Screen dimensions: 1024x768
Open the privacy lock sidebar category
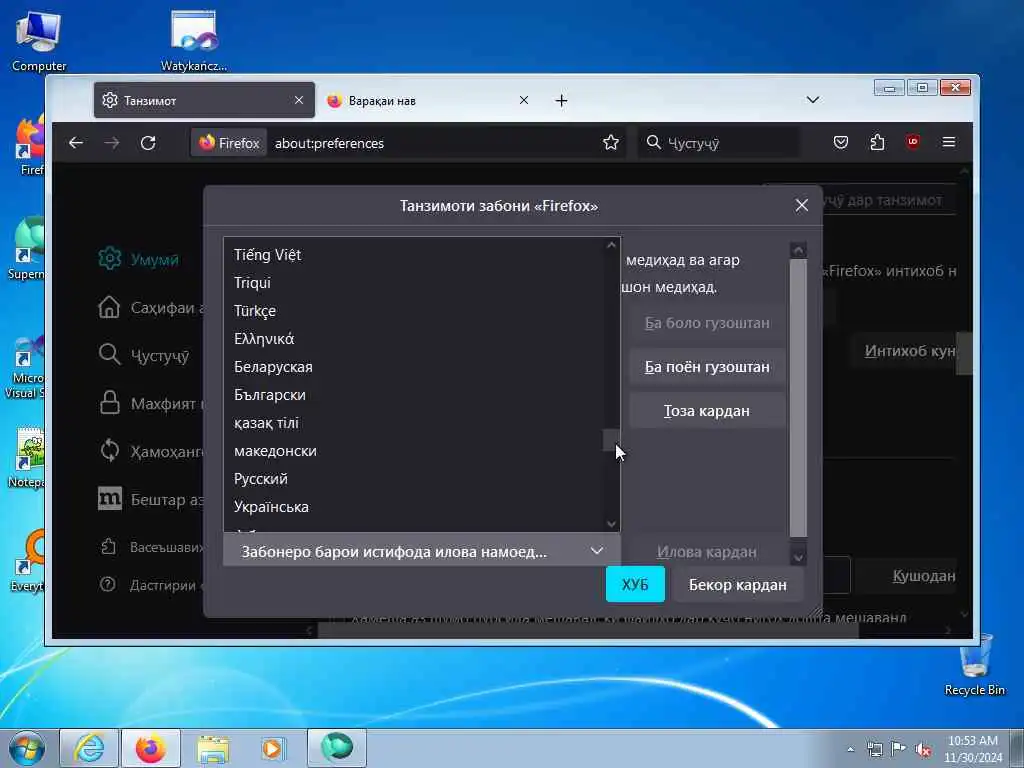click(109, 404)
